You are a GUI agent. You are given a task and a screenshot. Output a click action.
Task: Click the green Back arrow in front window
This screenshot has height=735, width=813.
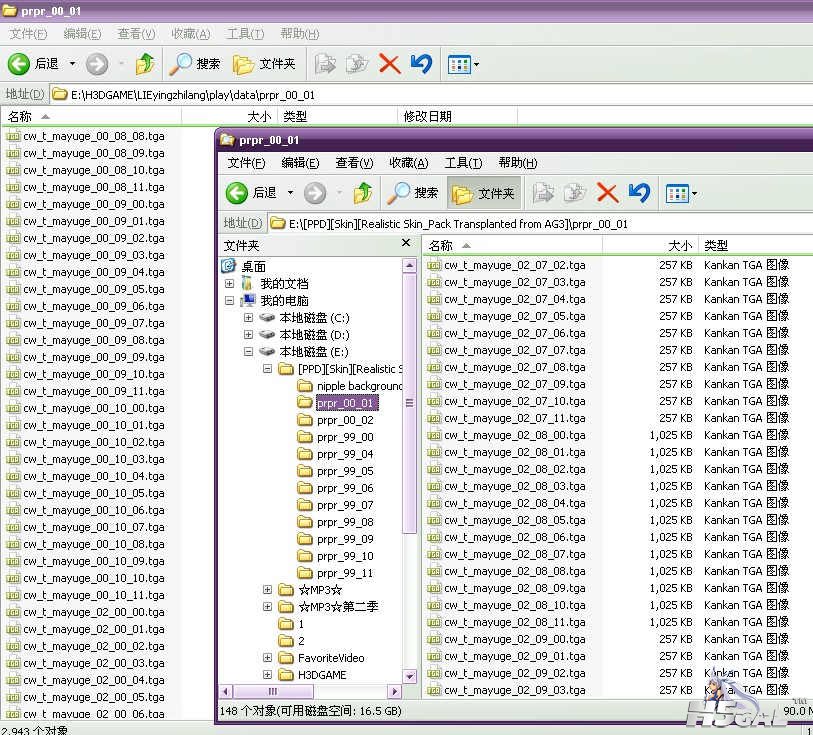237,193
